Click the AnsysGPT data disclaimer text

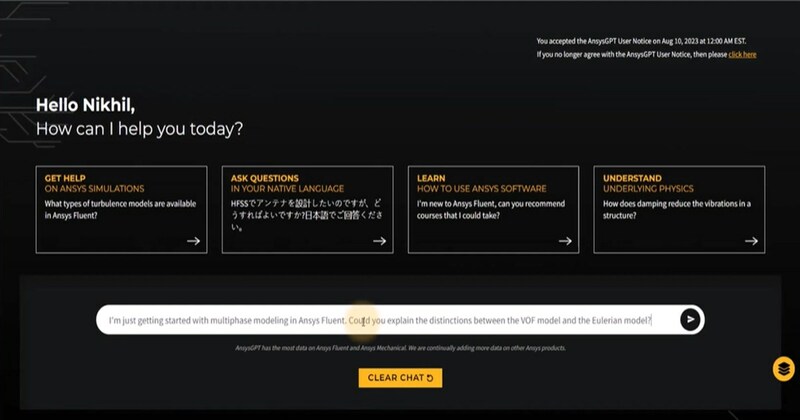coord(400,348)
